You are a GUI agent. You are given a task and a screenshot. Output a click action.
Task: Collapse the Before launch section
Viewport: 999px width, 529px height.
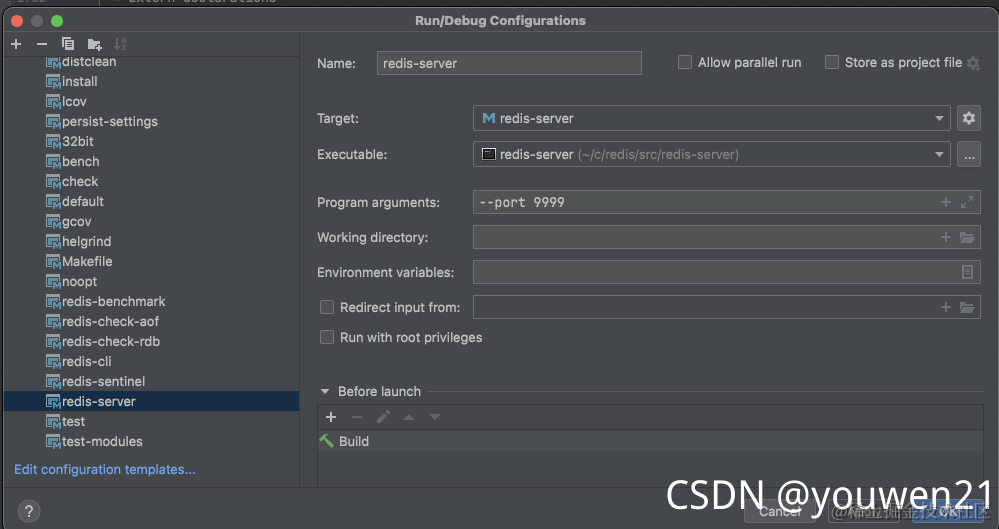point(325,391)
